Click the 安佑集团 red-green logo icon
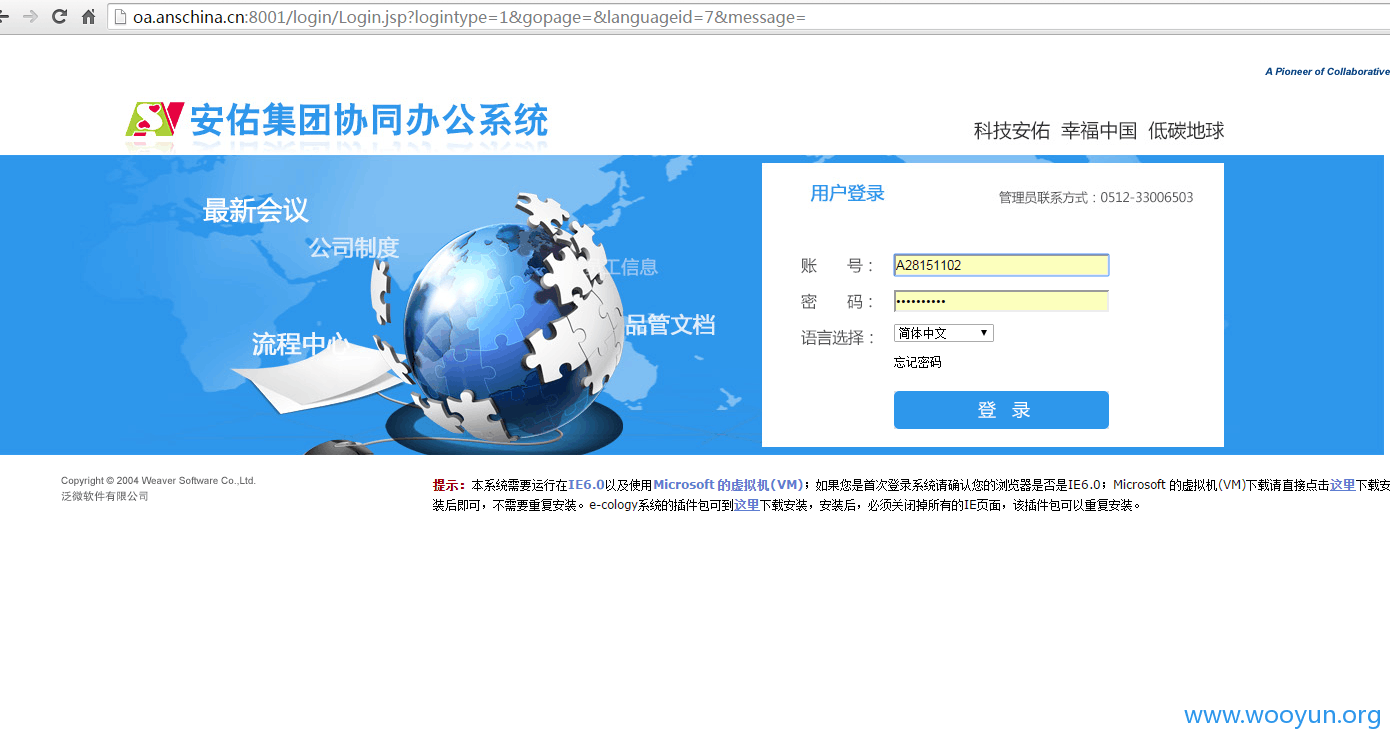Viewport: 1390px width, 744px height. click(x=154, y=119)
